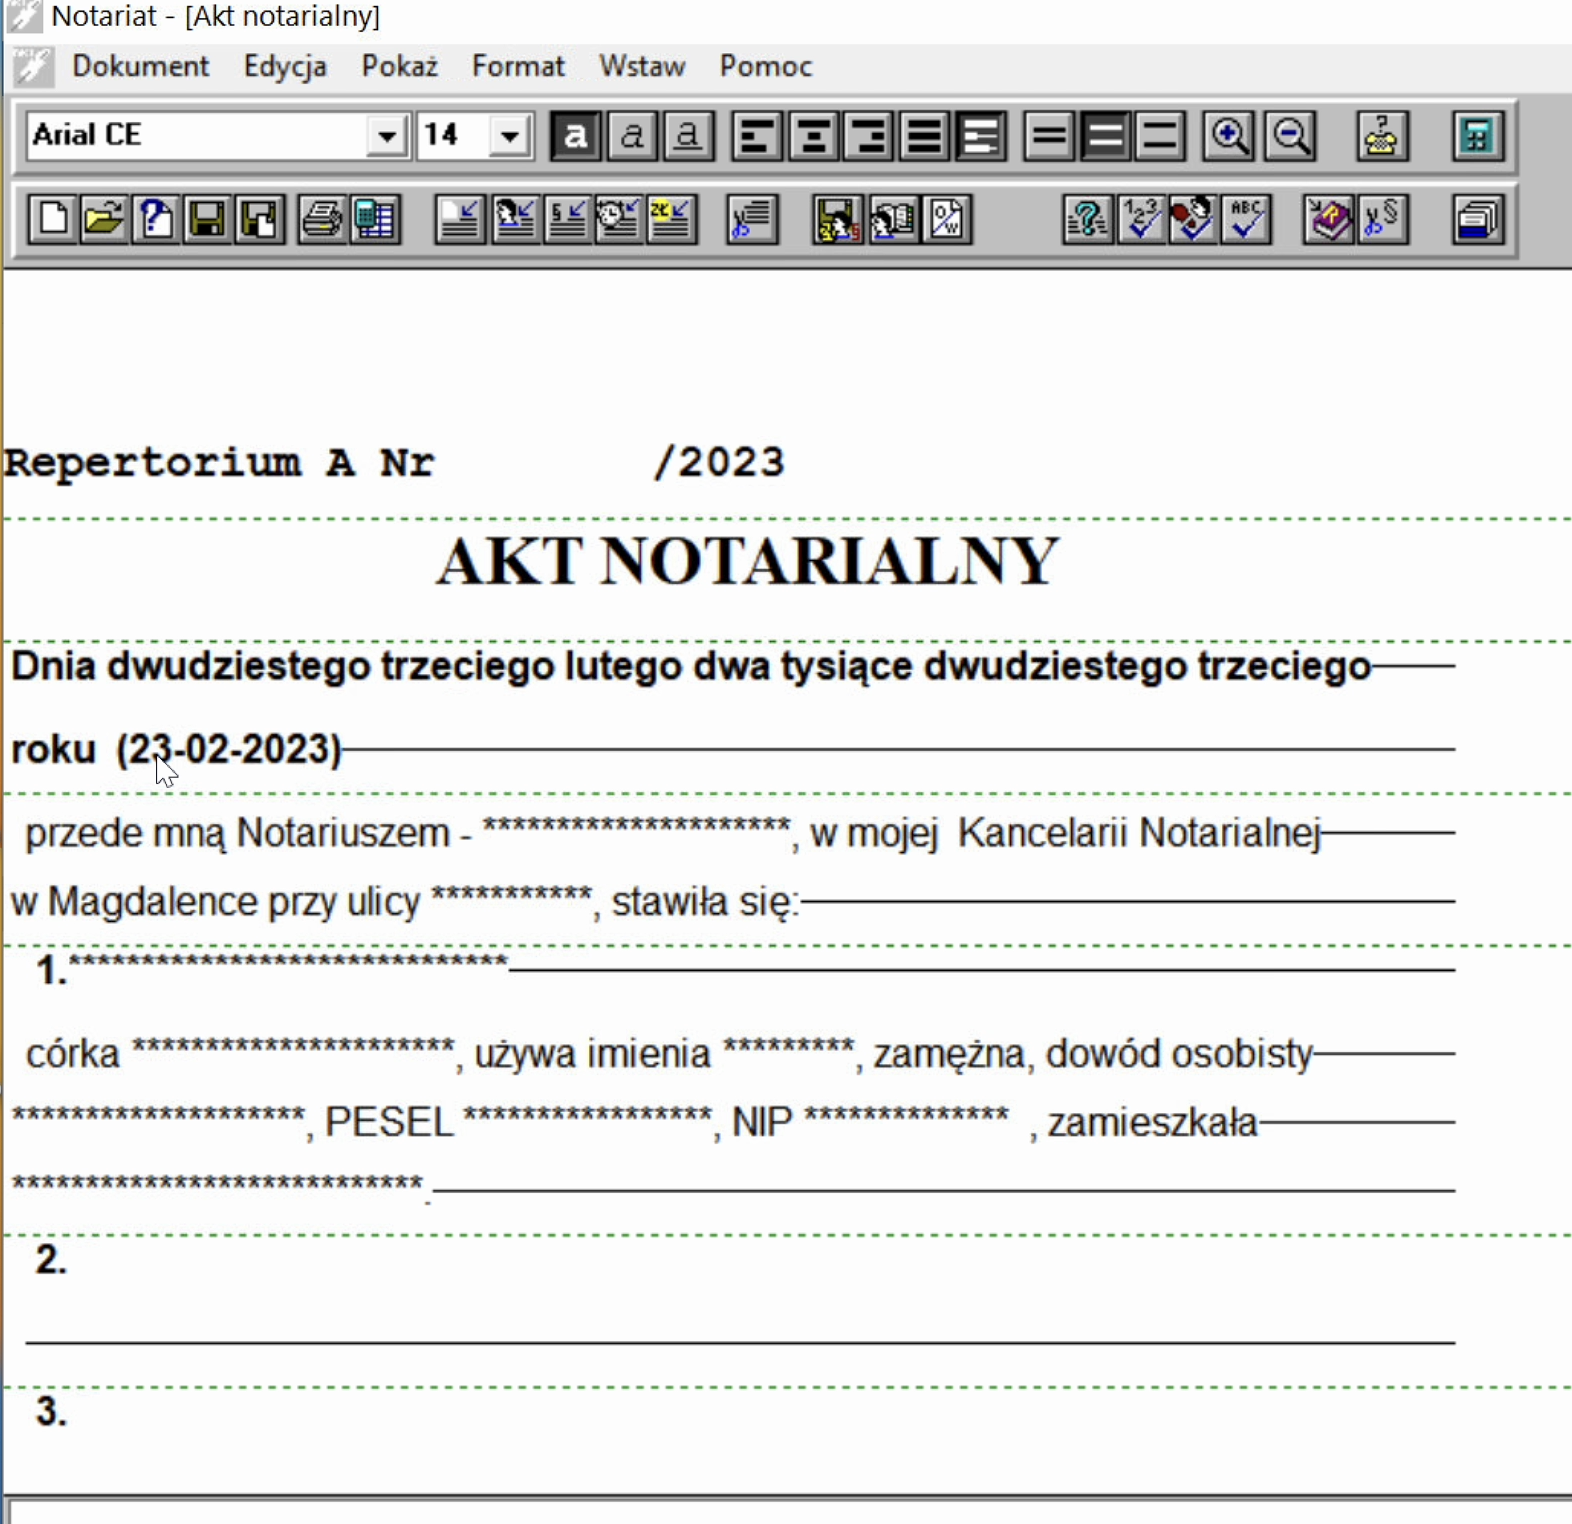Click the Repertorium A Nr text

218,463
